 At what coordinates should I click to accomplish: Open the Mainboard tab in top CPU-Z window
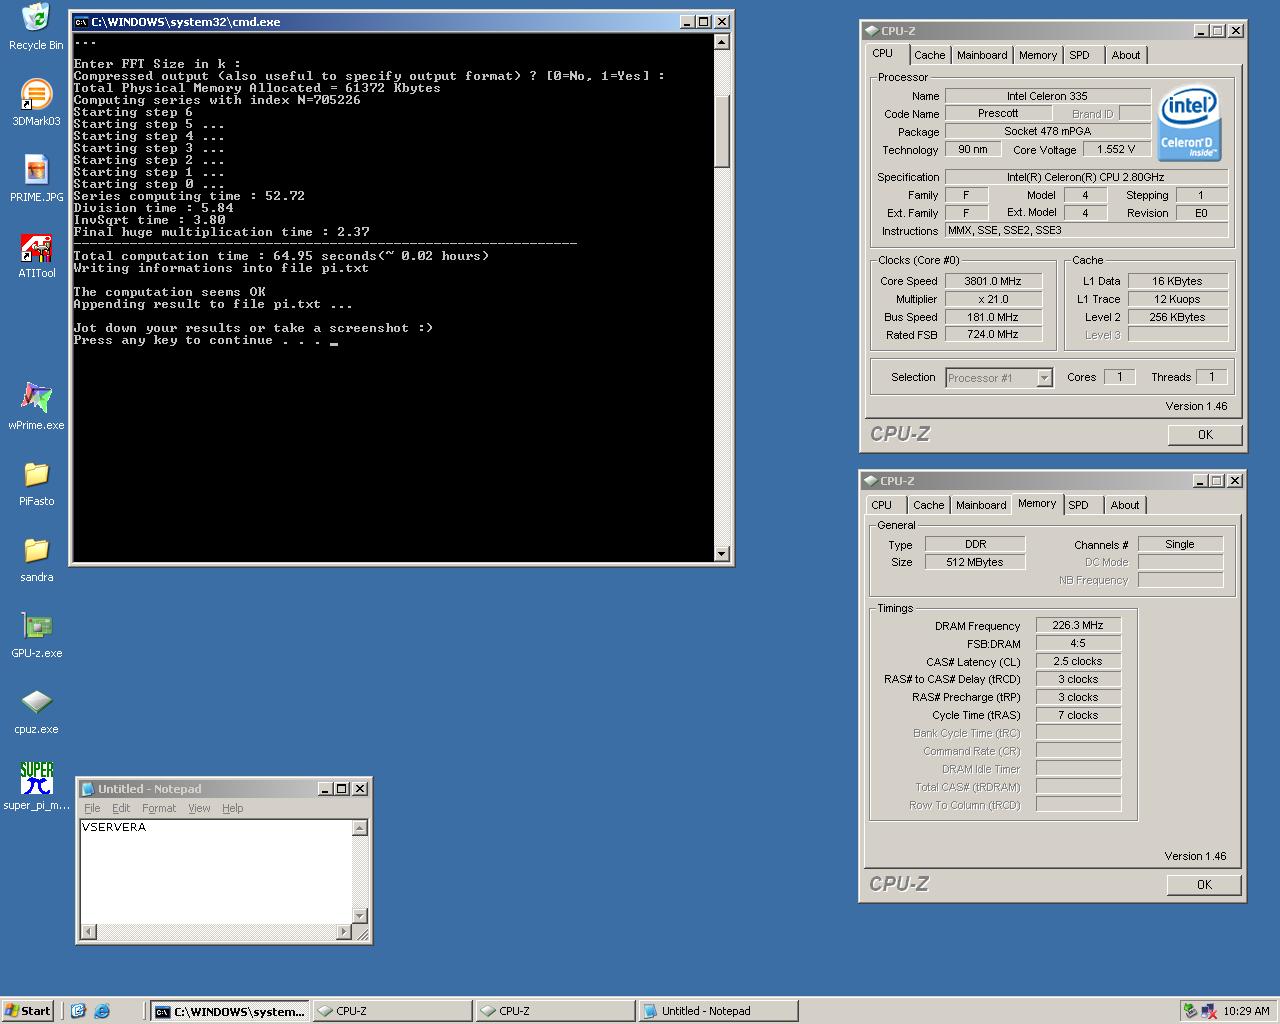click(982, 55)
